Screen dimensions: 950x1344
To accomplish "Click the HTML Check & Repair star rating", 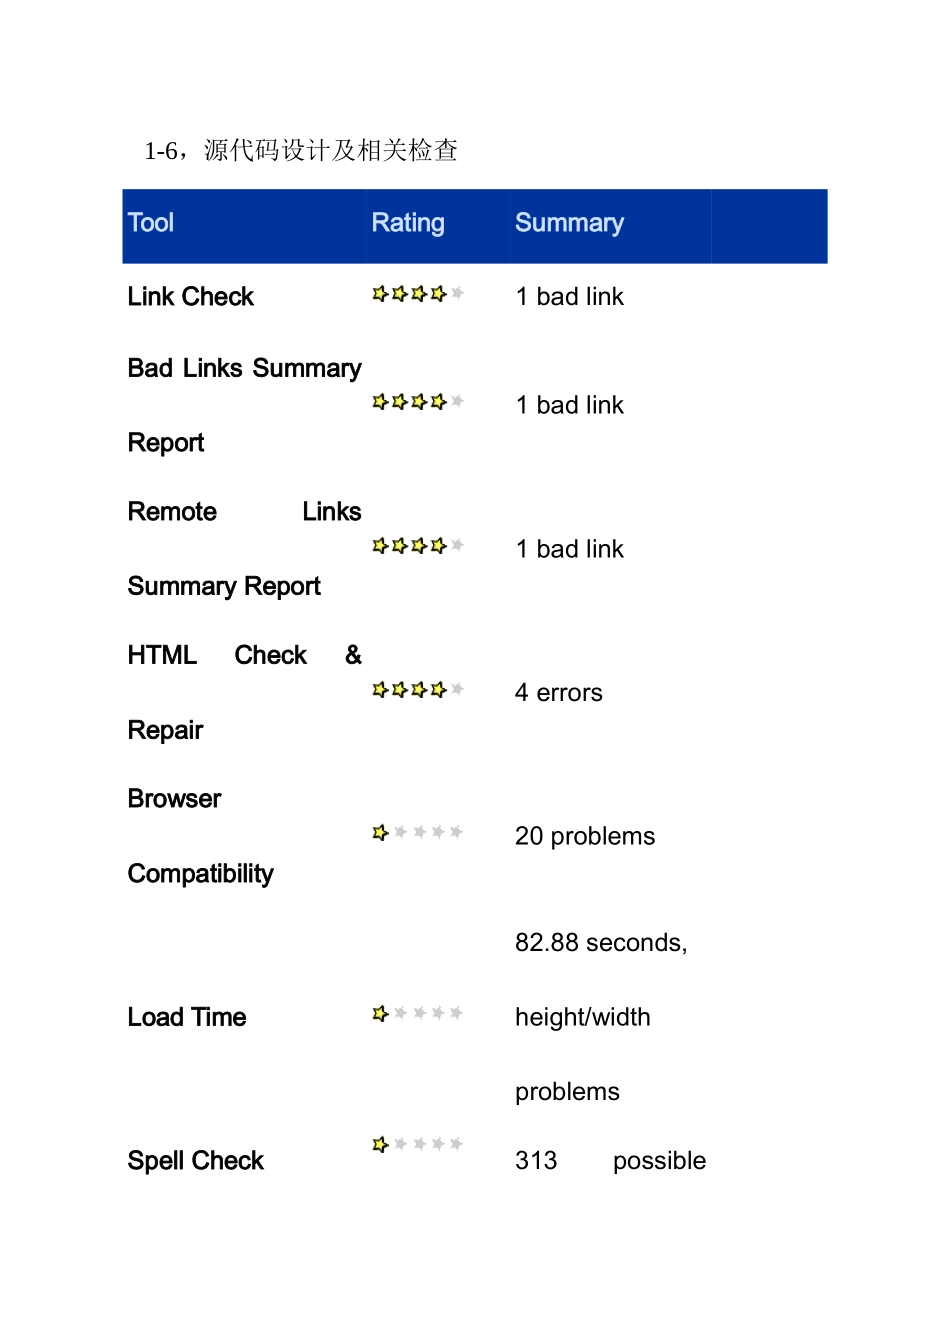I will click(x=417, y=690).
